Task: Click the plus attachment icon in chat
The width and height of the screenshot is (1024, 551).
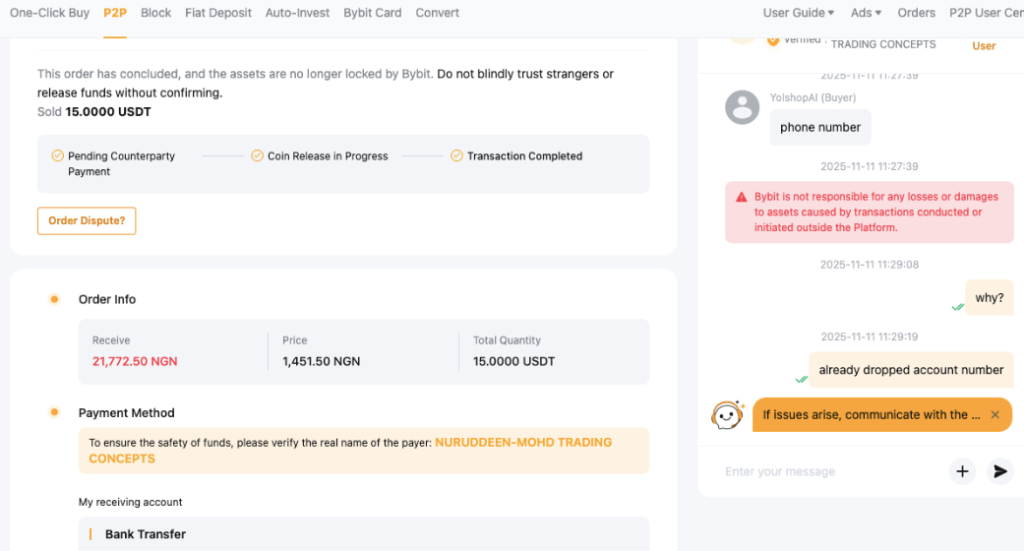Action: coord(962,471)
